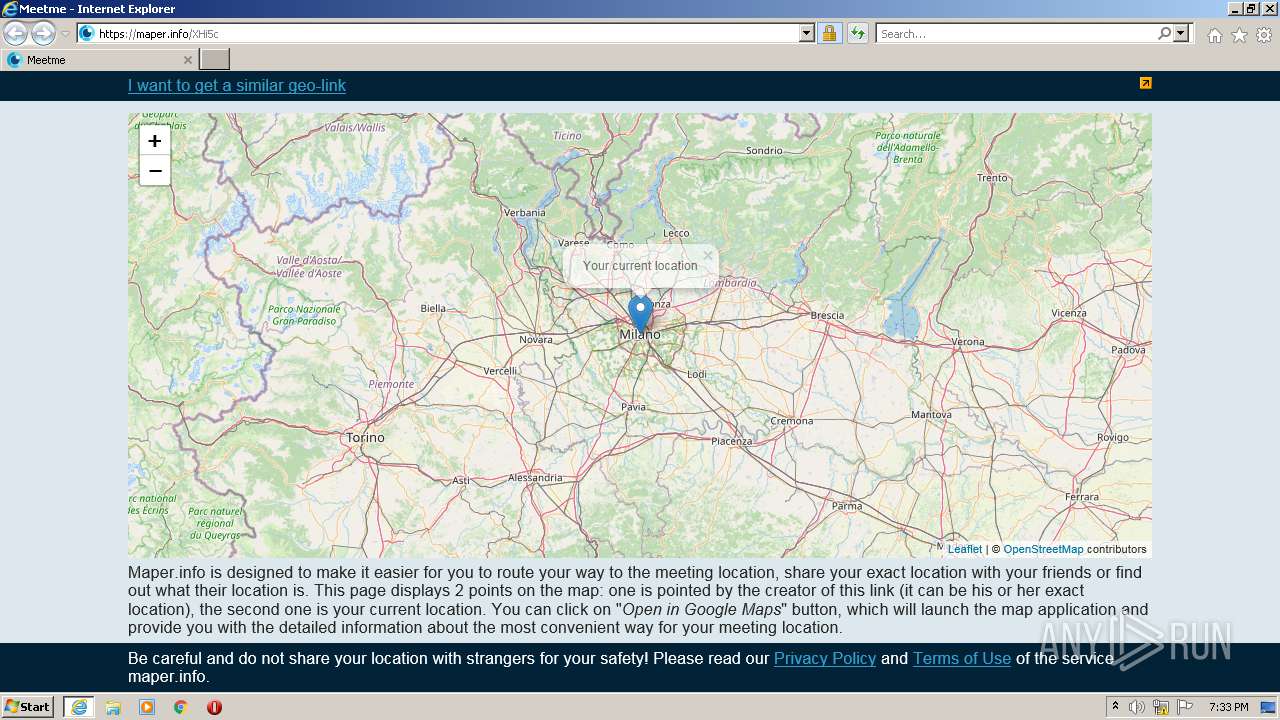The image size is (1280, 720).
Task: Click the Alessandria label on the map
Action: click(x=536, y=478)
